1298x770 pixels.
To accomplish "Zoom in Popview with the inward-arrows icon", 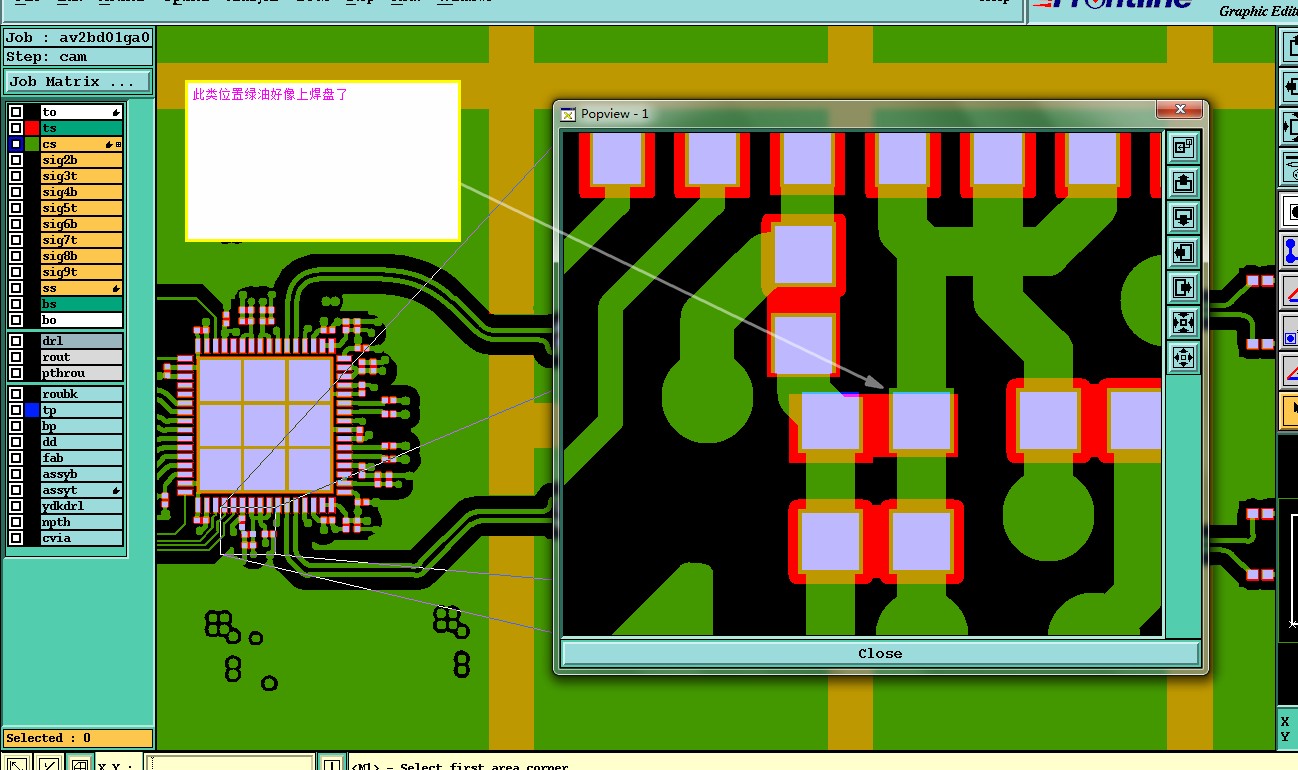I will point(1183,322).
